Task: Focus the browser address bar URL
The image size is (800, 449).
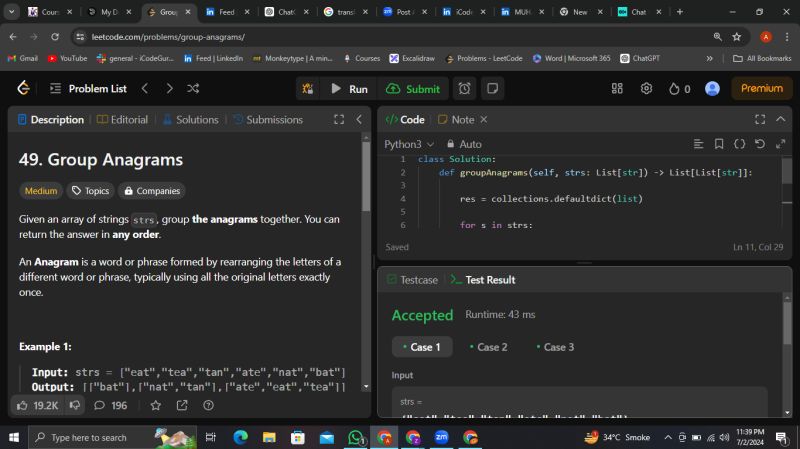Action: 168,37
